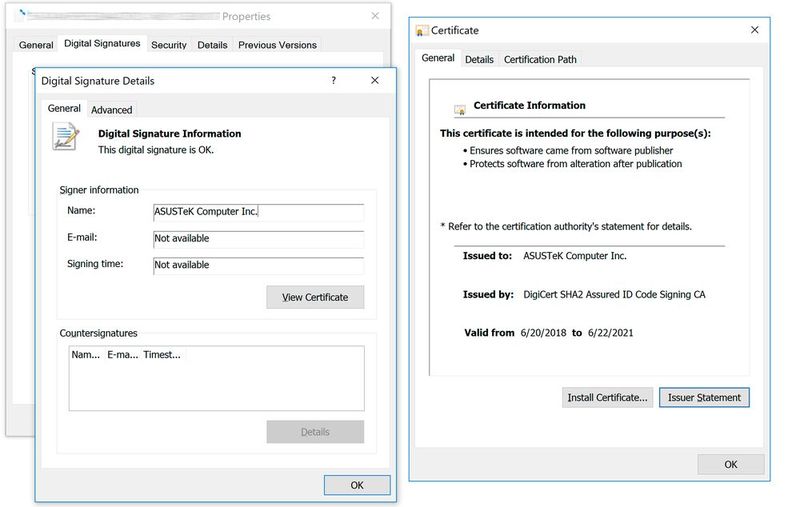Click the Countersignatures group label

pyautogui.click(x=98, y=333)
